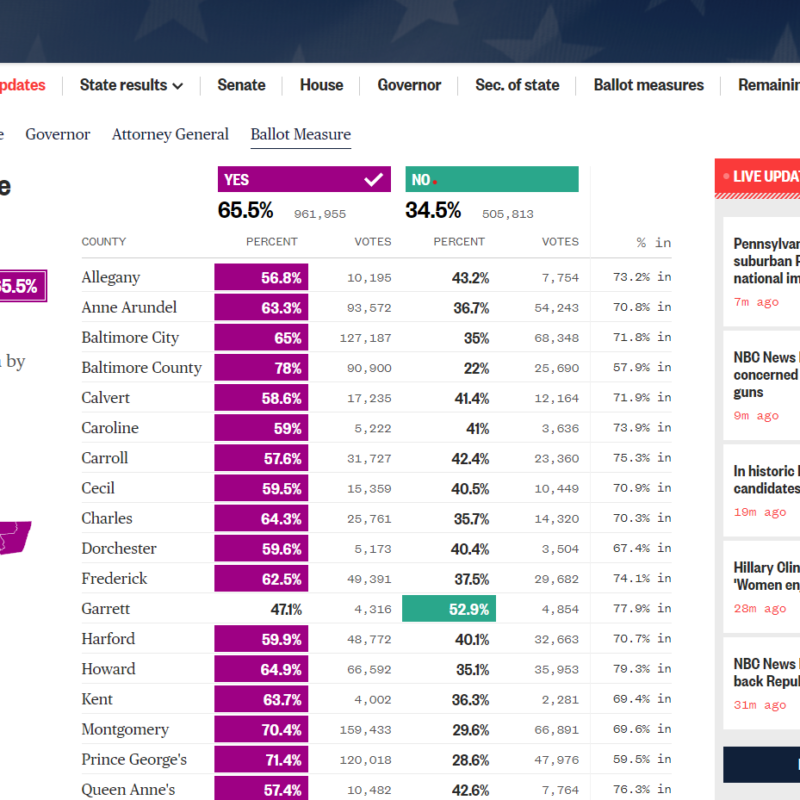Open the Senate results page

[x=241, y=85]
